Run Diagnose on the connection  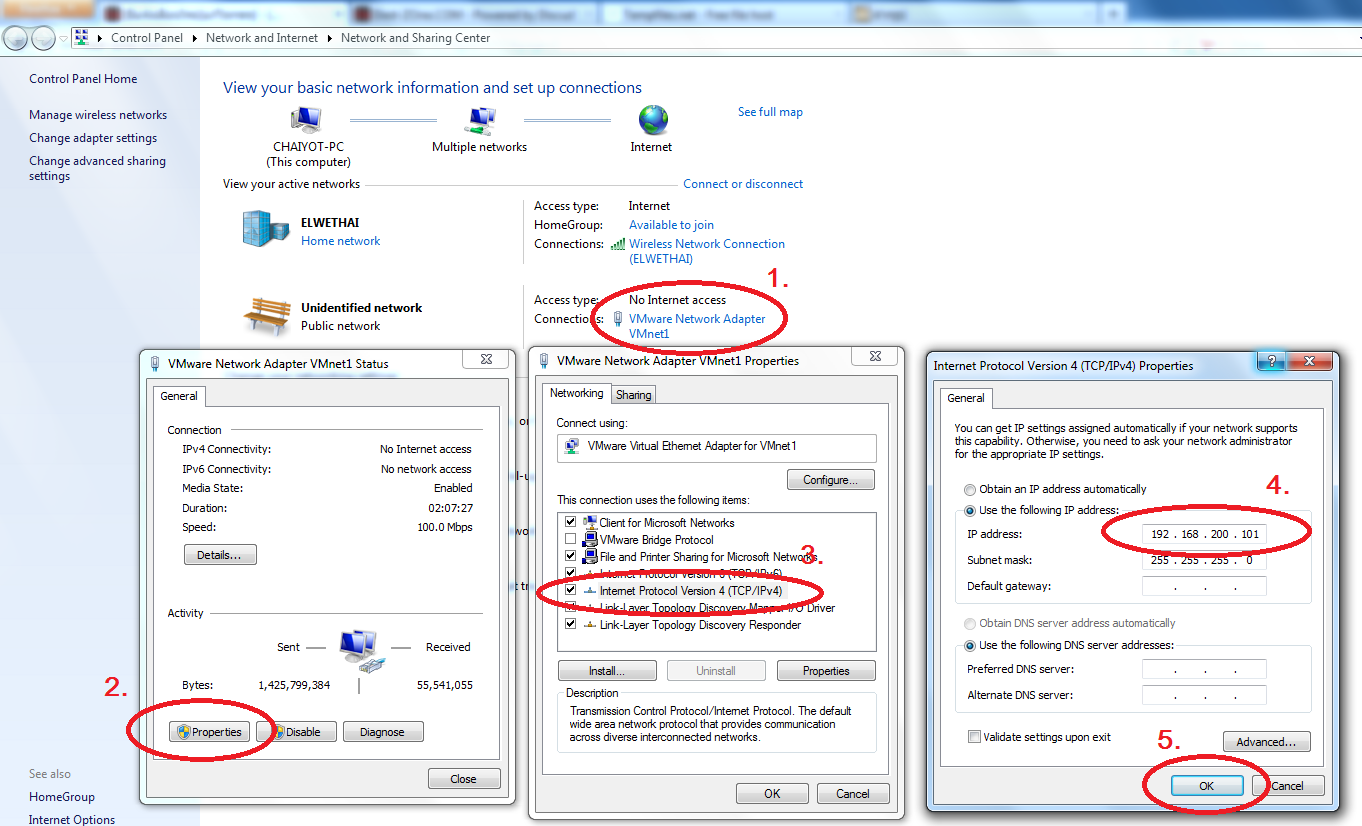point(383,732)
